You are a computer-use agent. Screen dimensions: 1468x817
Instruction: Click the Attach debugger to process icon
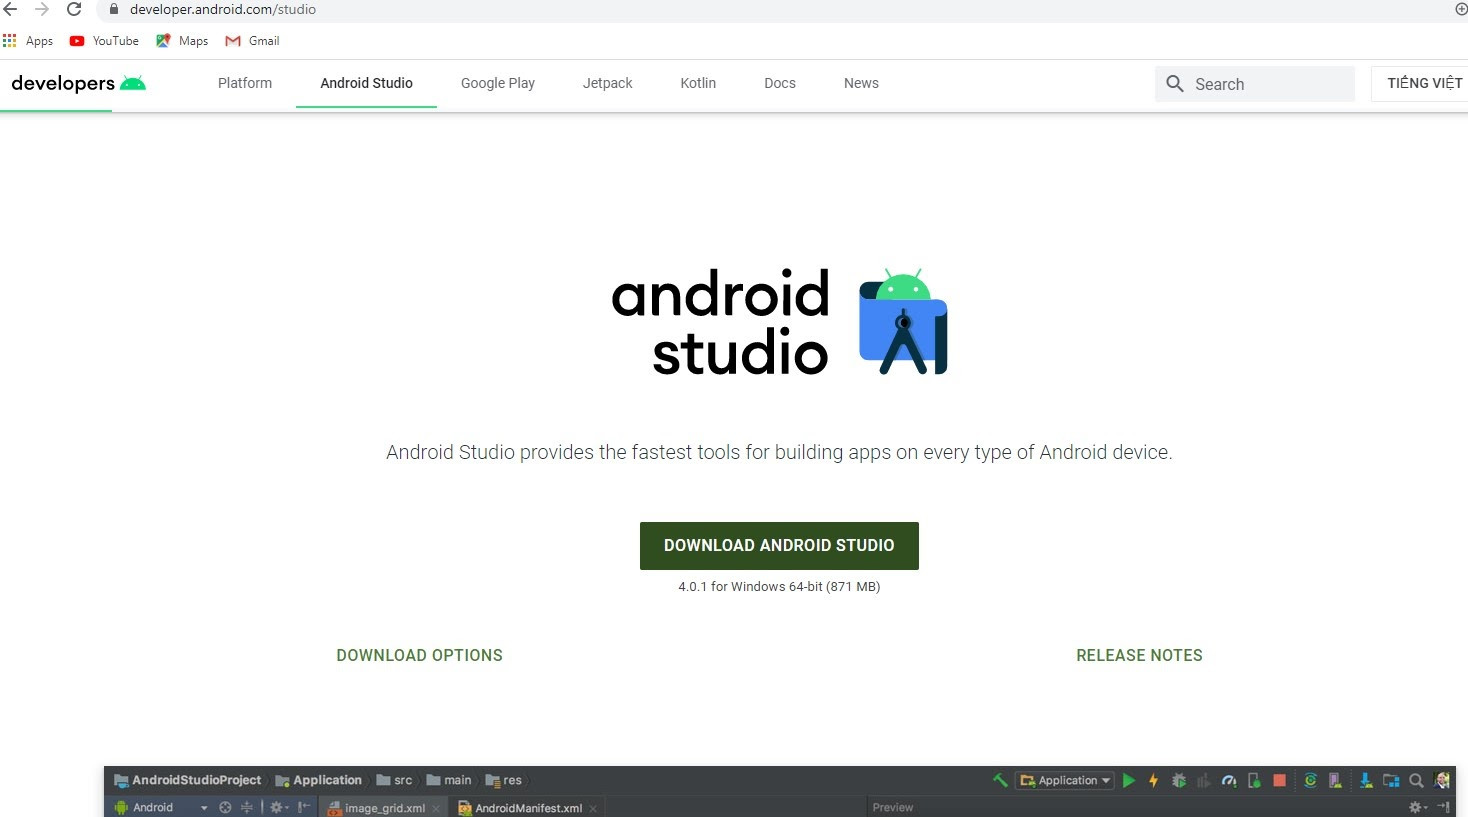coord(1254,780)
